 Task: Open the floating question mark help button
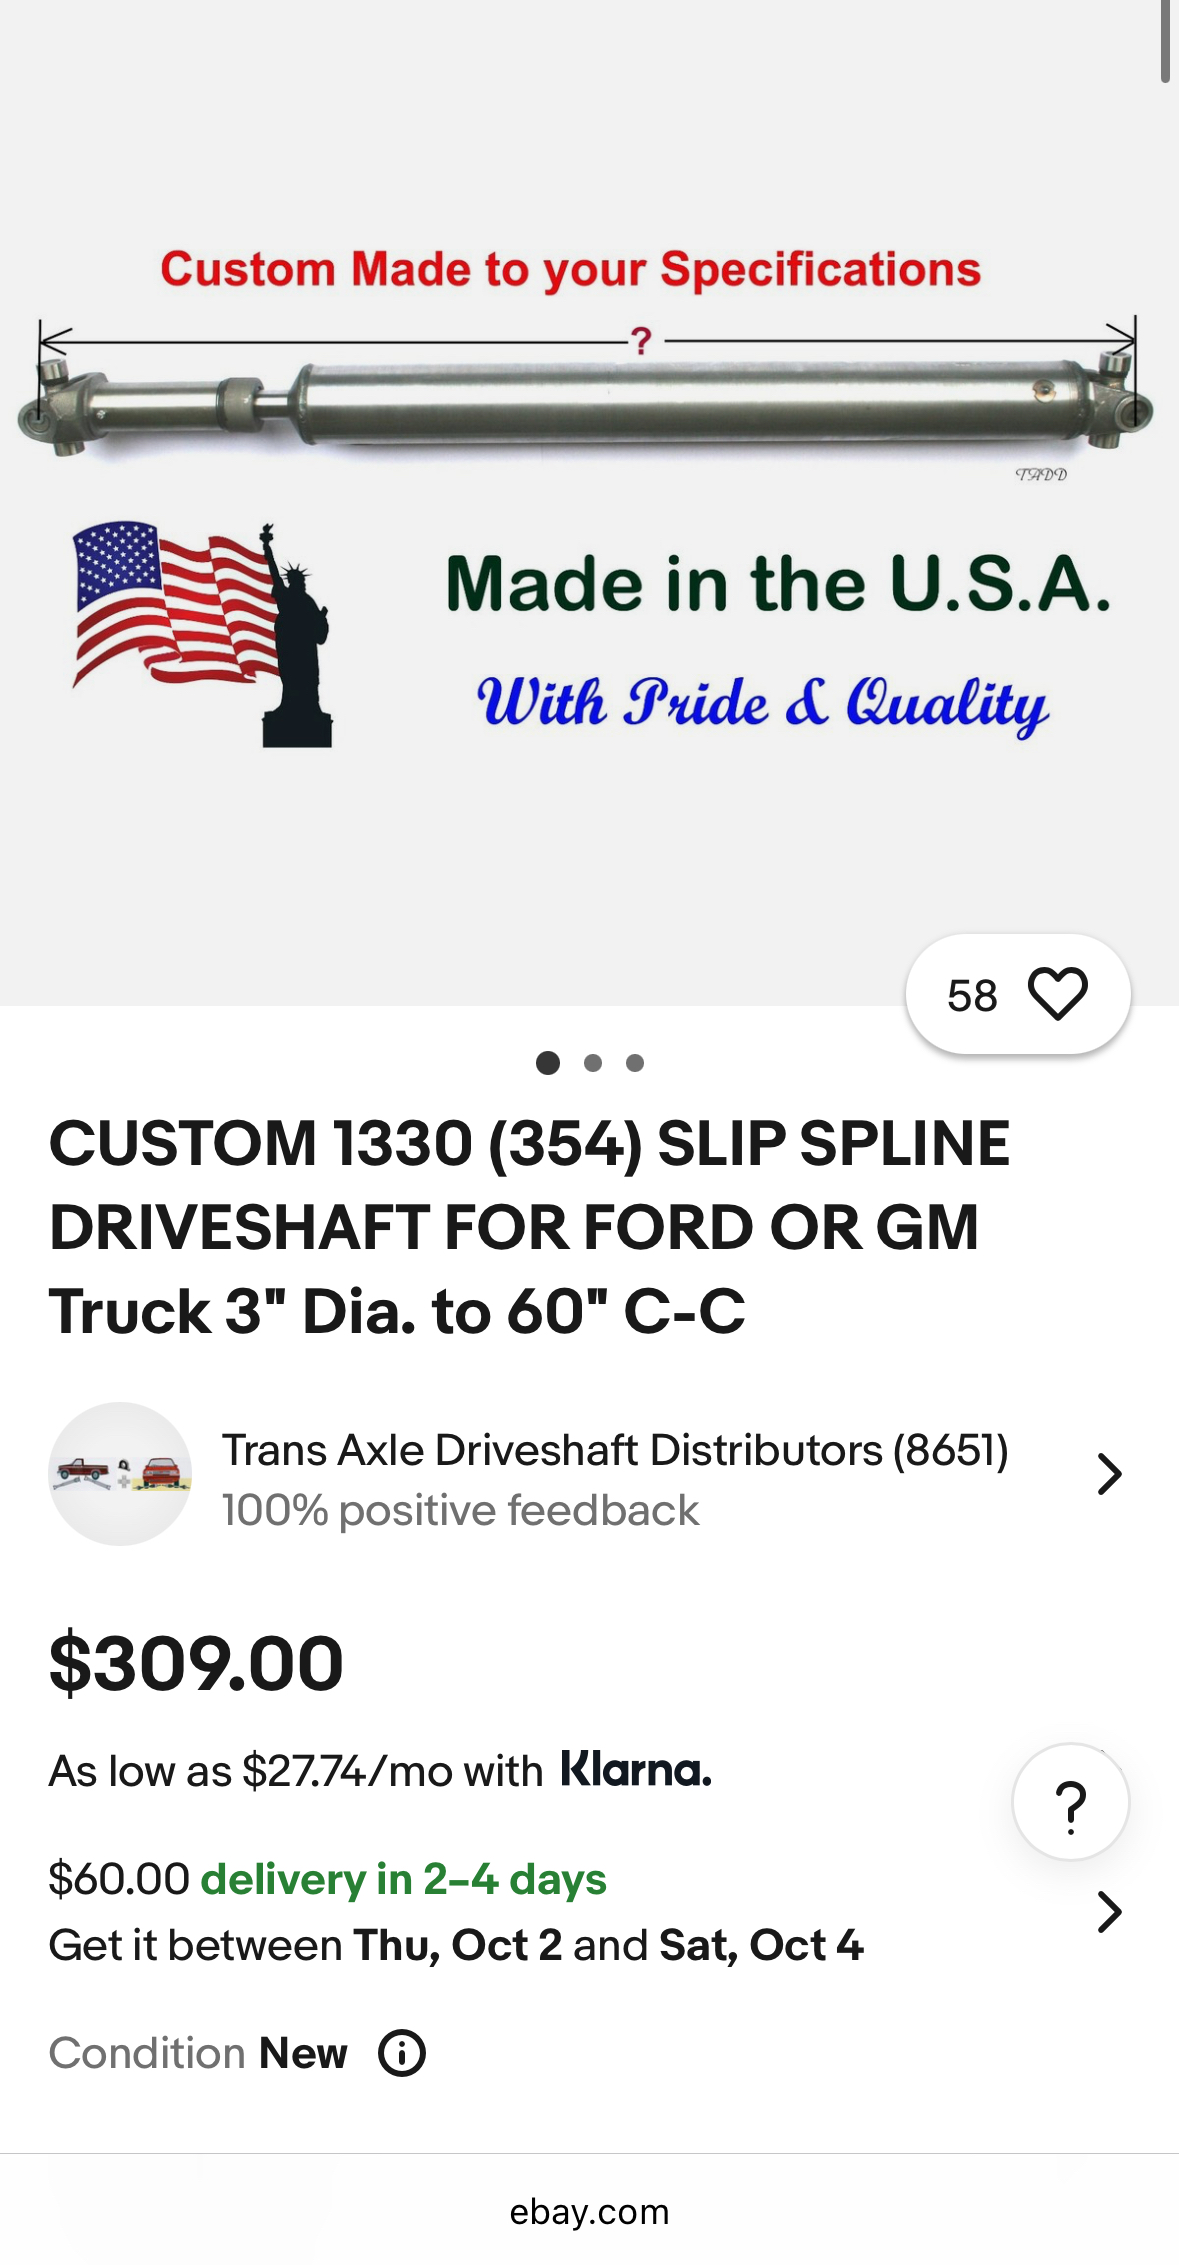coord(1070,1803)
